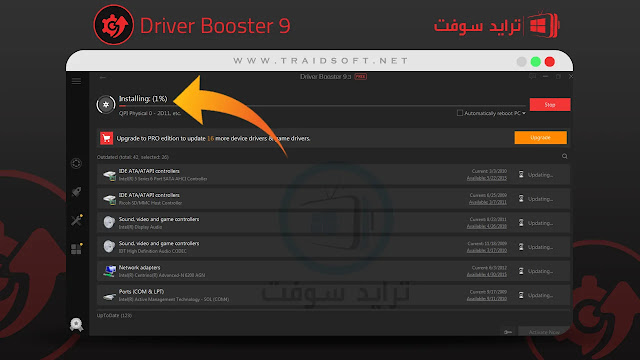The height and width of the screenshot is (360, 640).
Task: Open the hamburger menu in sidebar
Action: point(76,81)
